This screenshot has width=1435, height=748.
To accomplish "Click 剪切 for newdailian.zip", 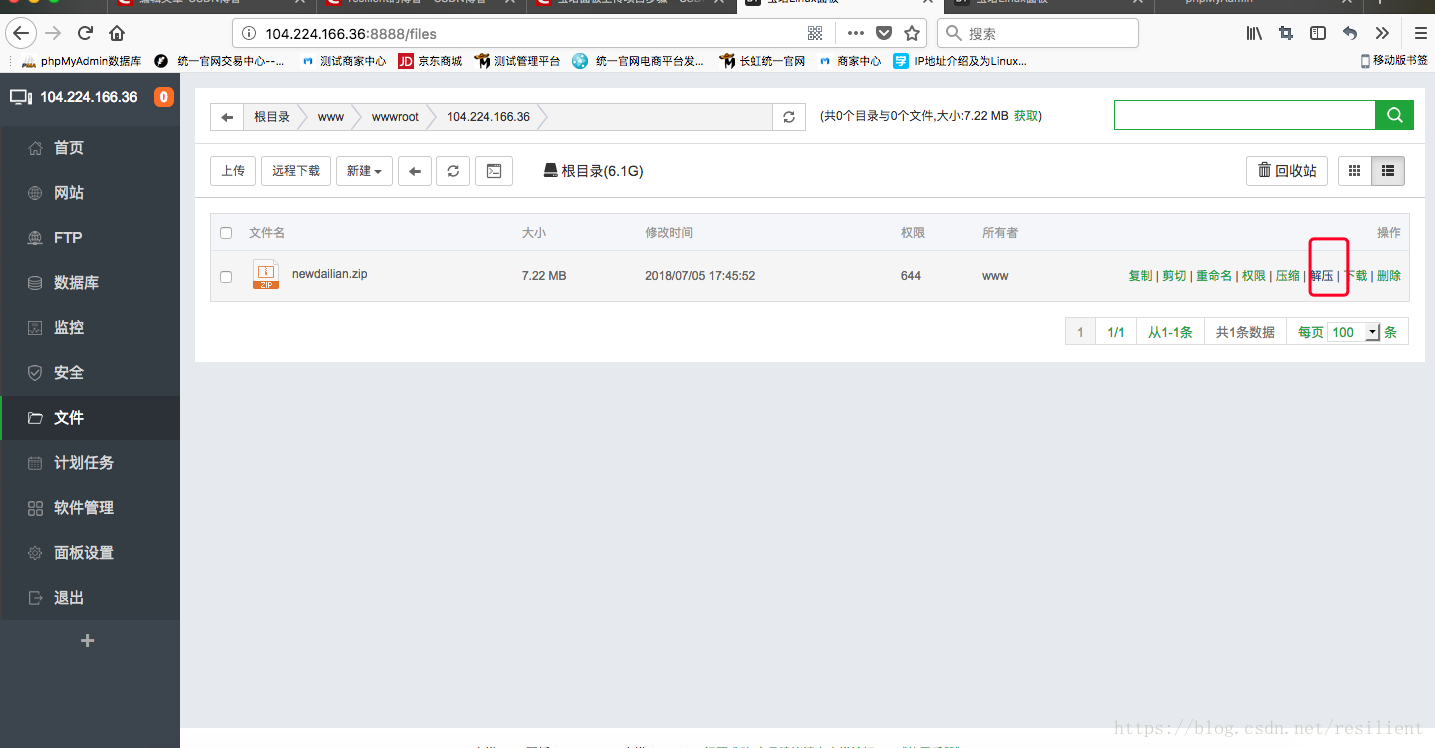I will click(1174, 276).
